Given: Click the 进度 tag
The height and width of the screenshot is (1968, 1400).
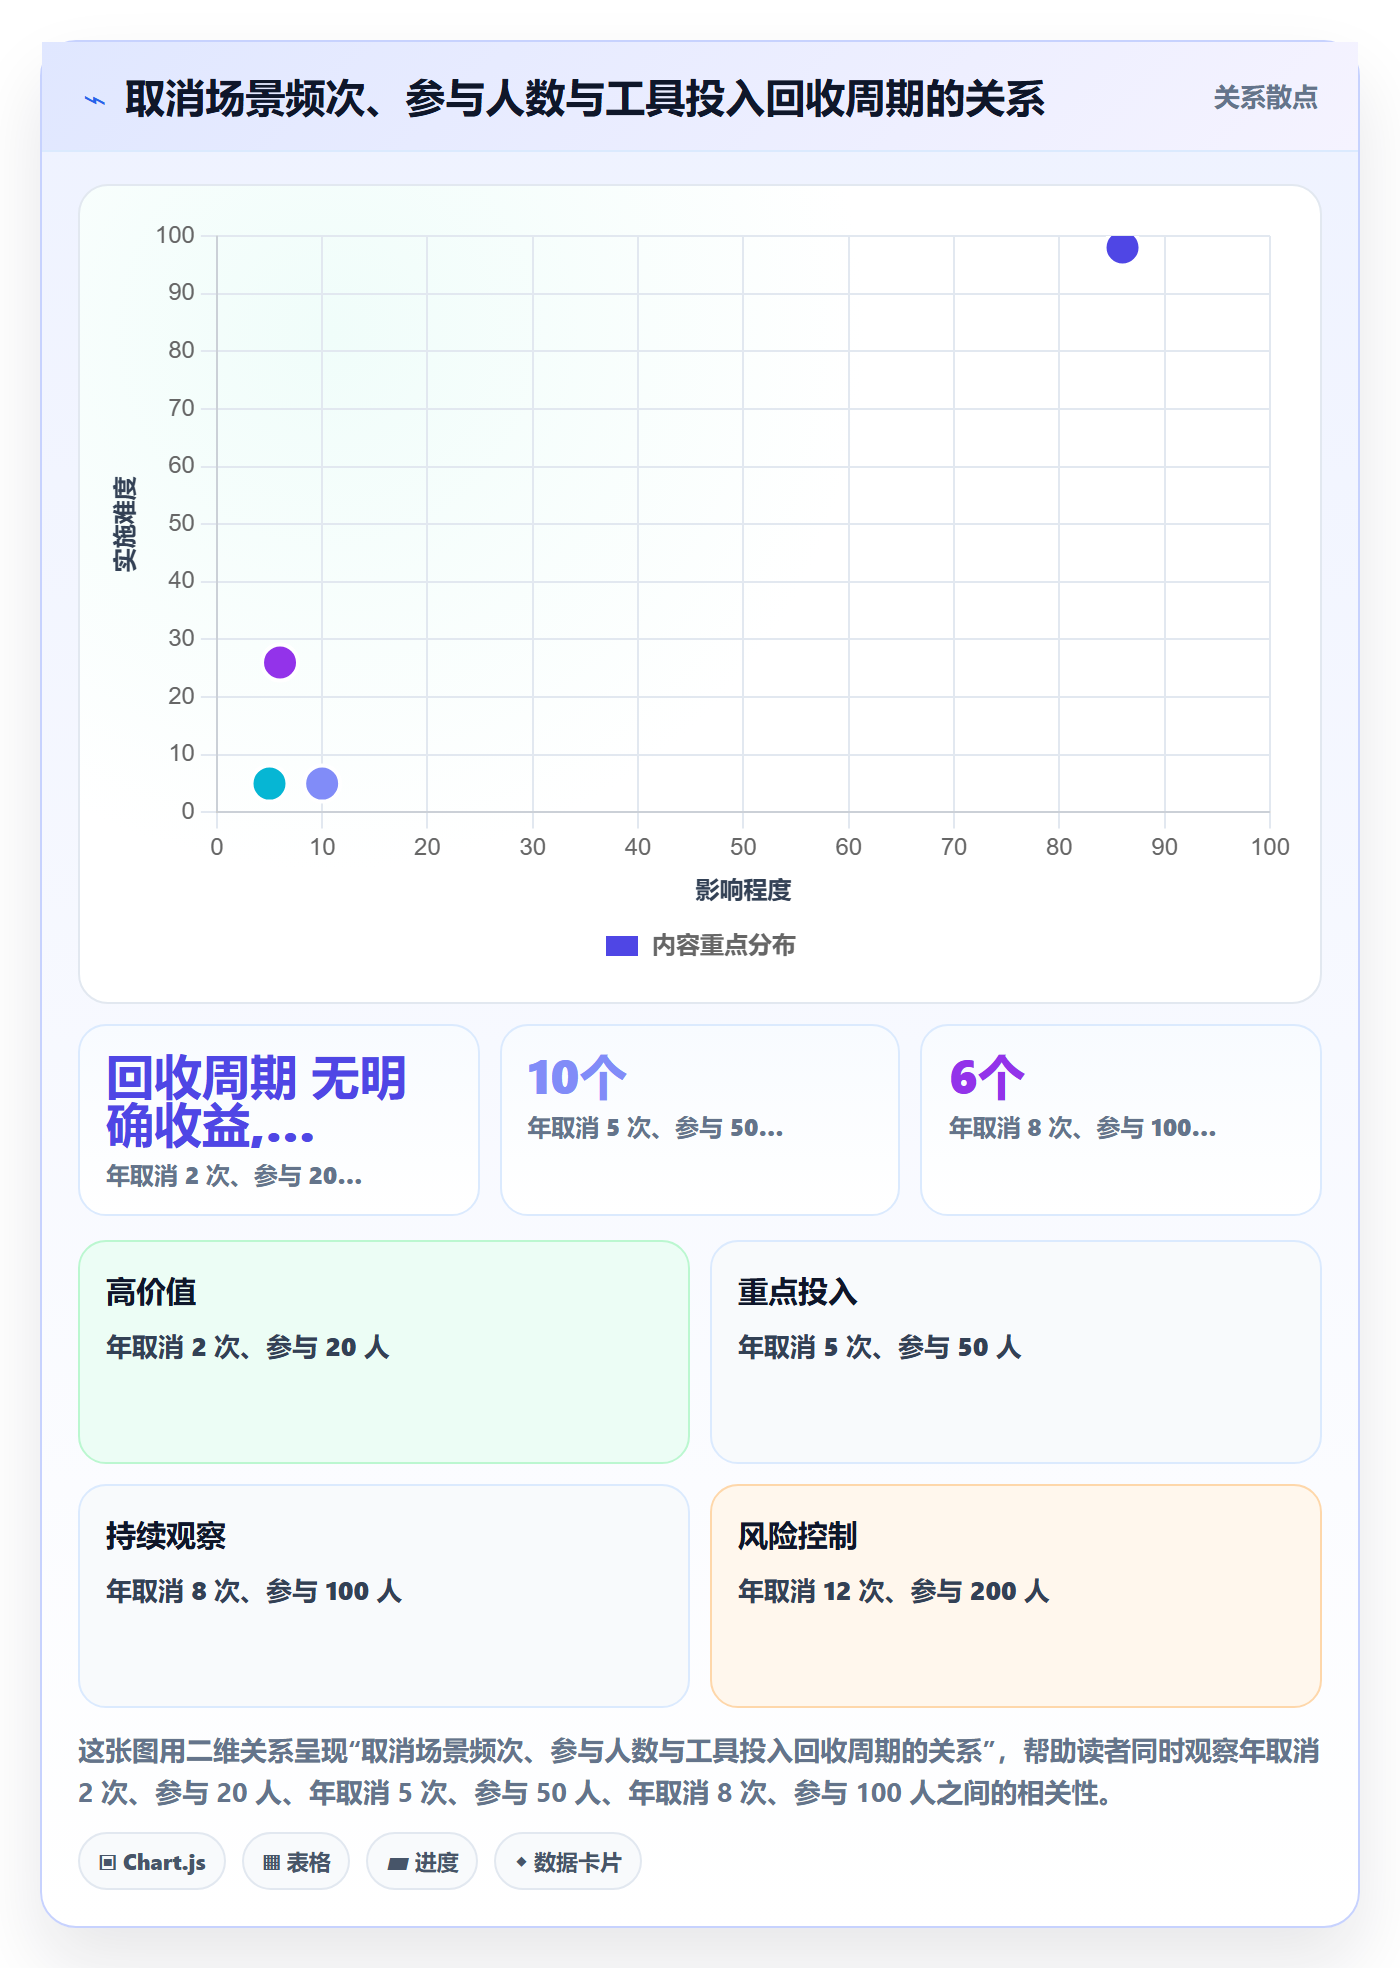Looking at the screenshot, I should click(422, 1861).
